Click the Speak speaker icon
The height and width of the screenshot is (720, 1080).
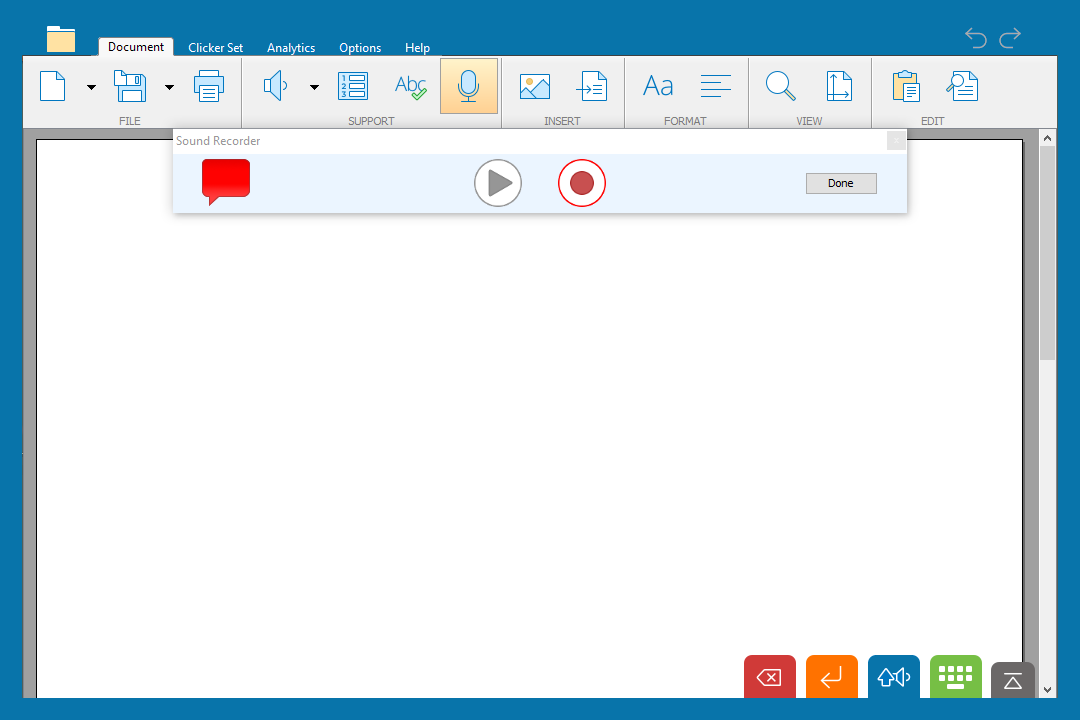point(275,87)
